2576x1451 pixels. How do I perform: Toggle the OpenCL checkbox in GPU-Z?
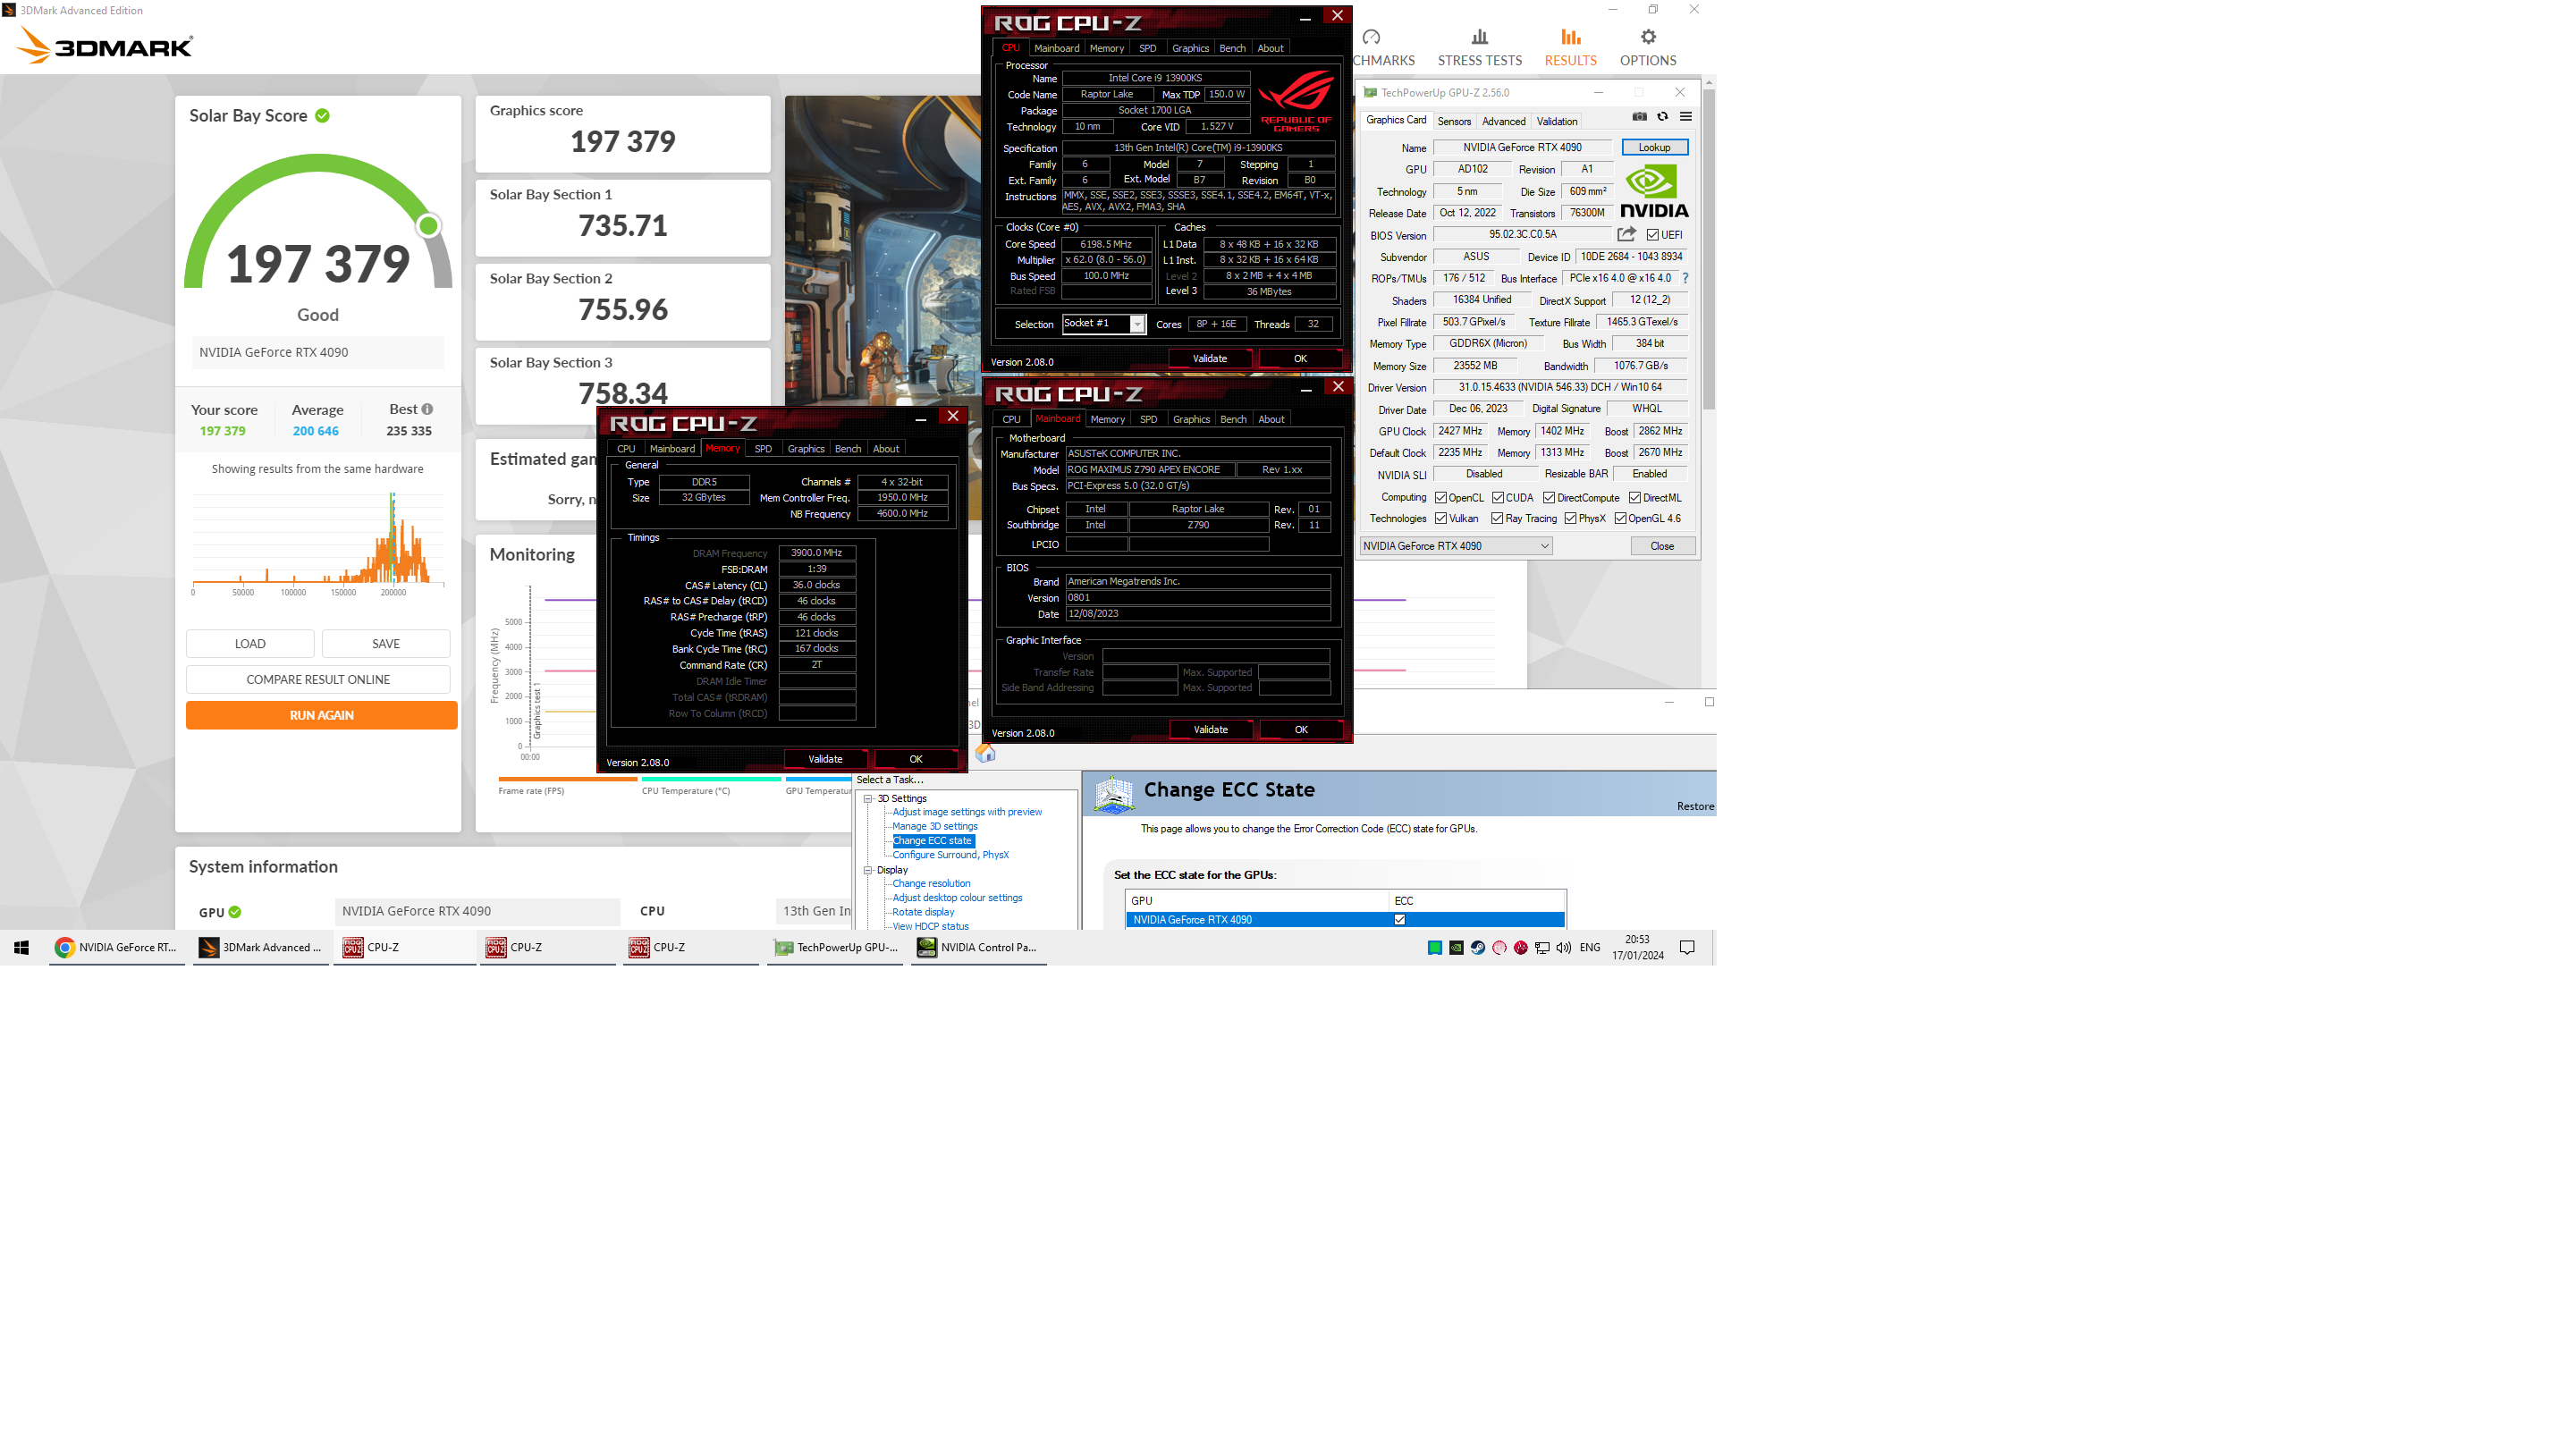point(1441,497)
